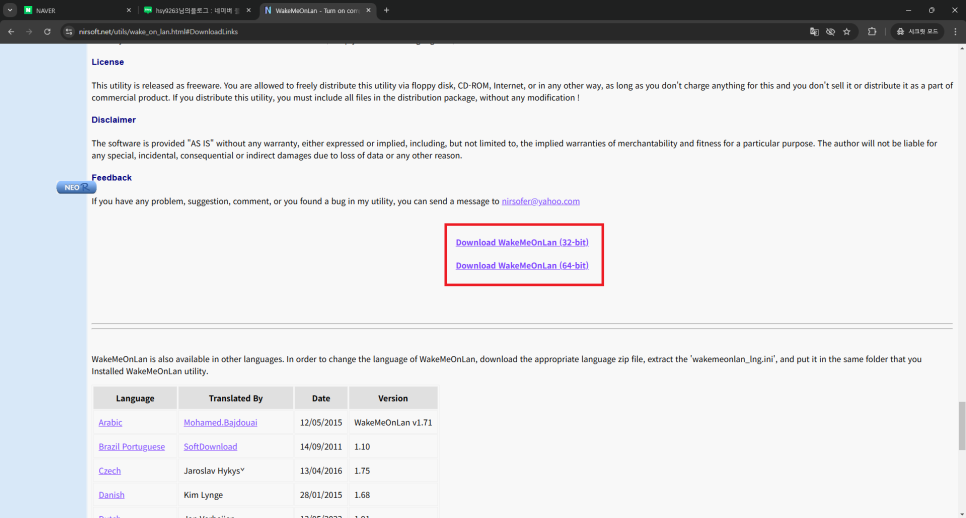
Task: Bookmark this page with the star
Action: pyautogui.click(x=846, y=31)
